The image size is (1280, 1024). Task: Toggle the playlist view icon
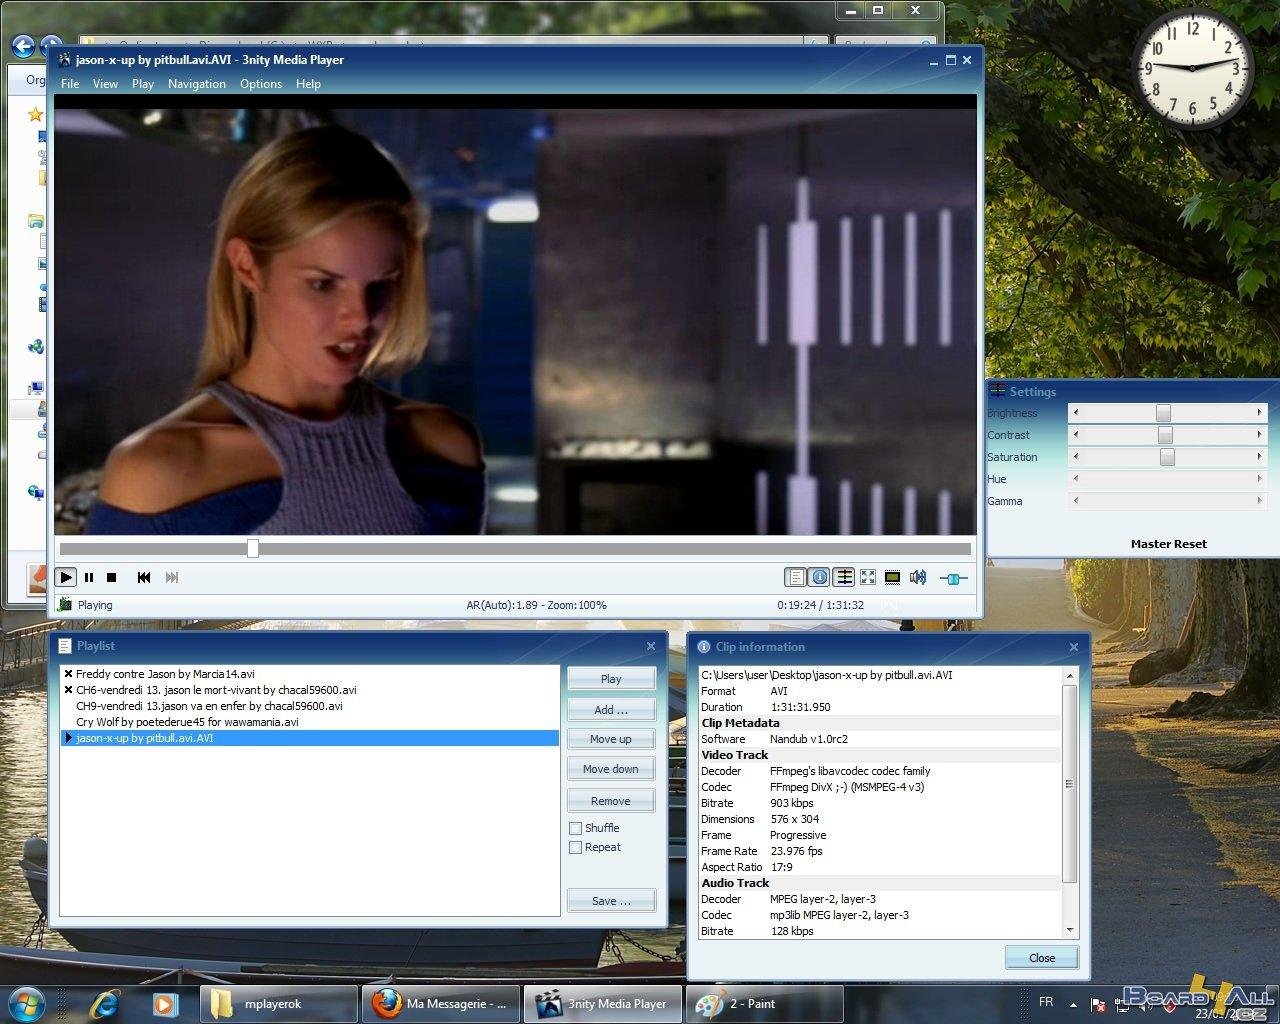pyautogui.click(x=796, y=577)
